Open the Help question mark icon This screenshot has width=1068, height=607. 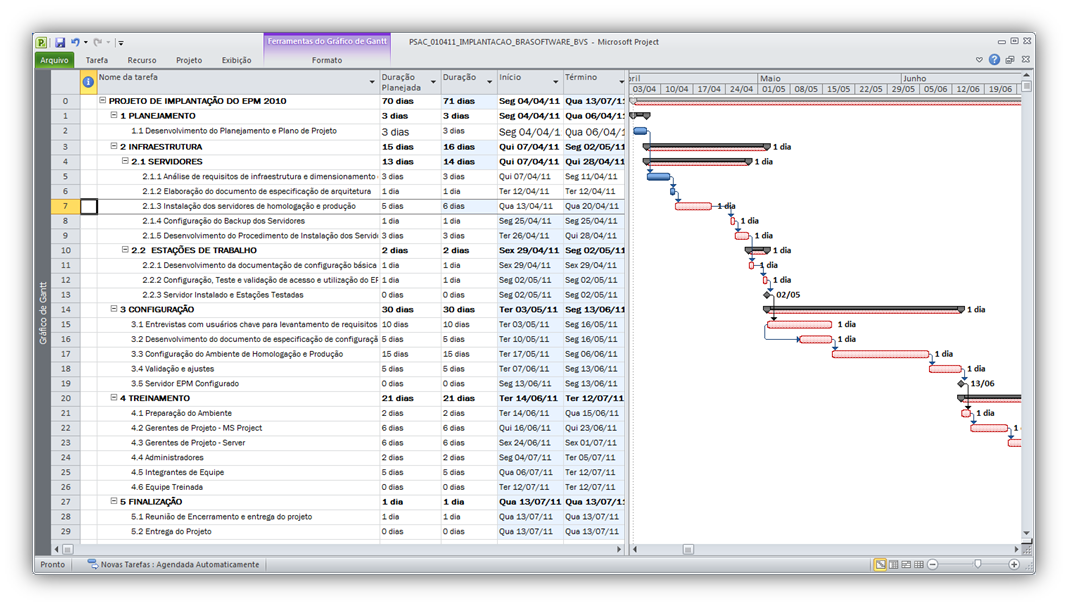click(x=995, y=59)
